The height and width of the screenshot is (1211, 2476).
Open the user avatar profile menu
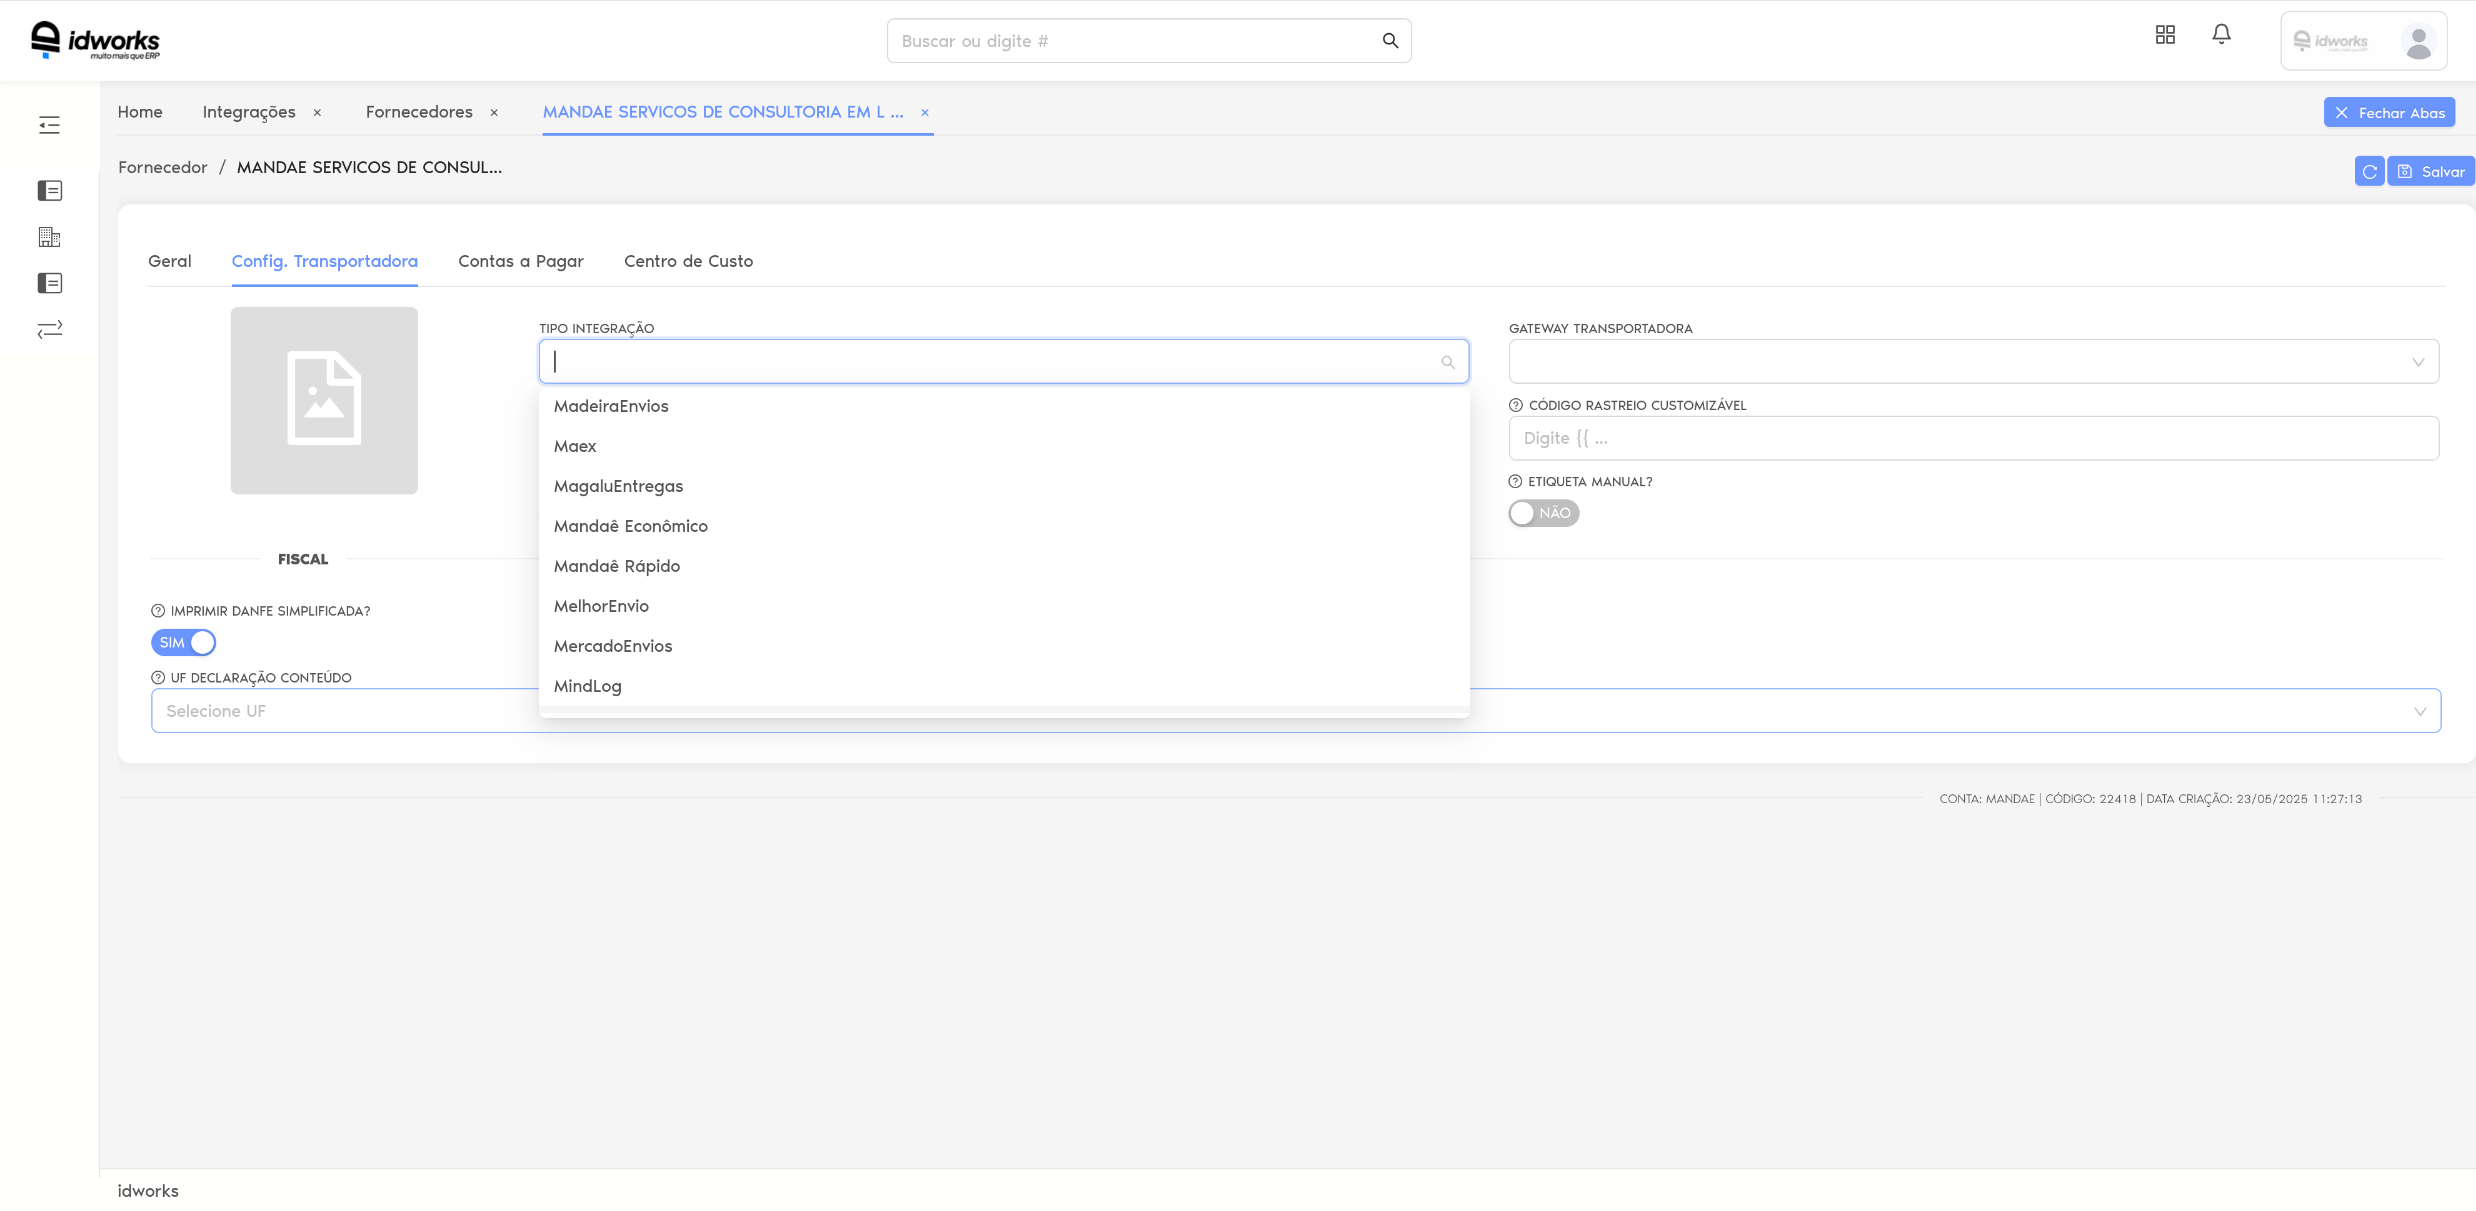(x=2418, y=42)
